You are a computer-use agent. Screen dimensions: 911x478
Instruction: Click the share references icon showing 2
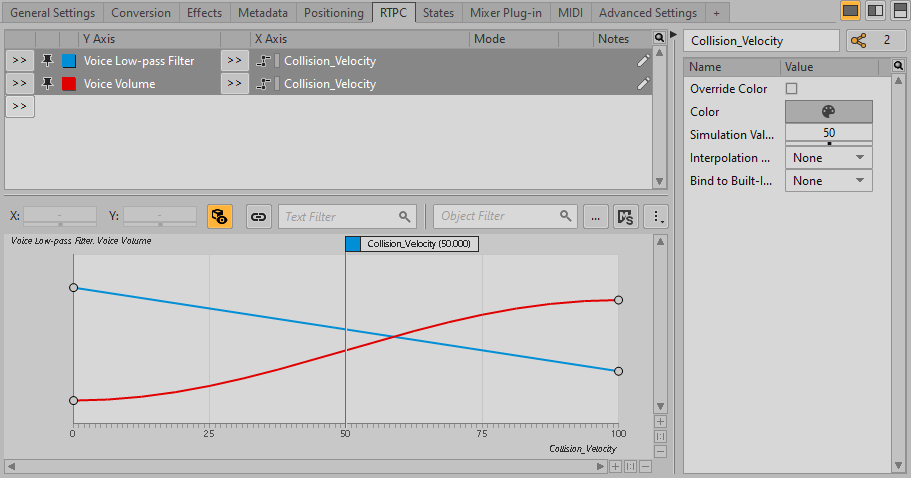click(x=869, y=41)
